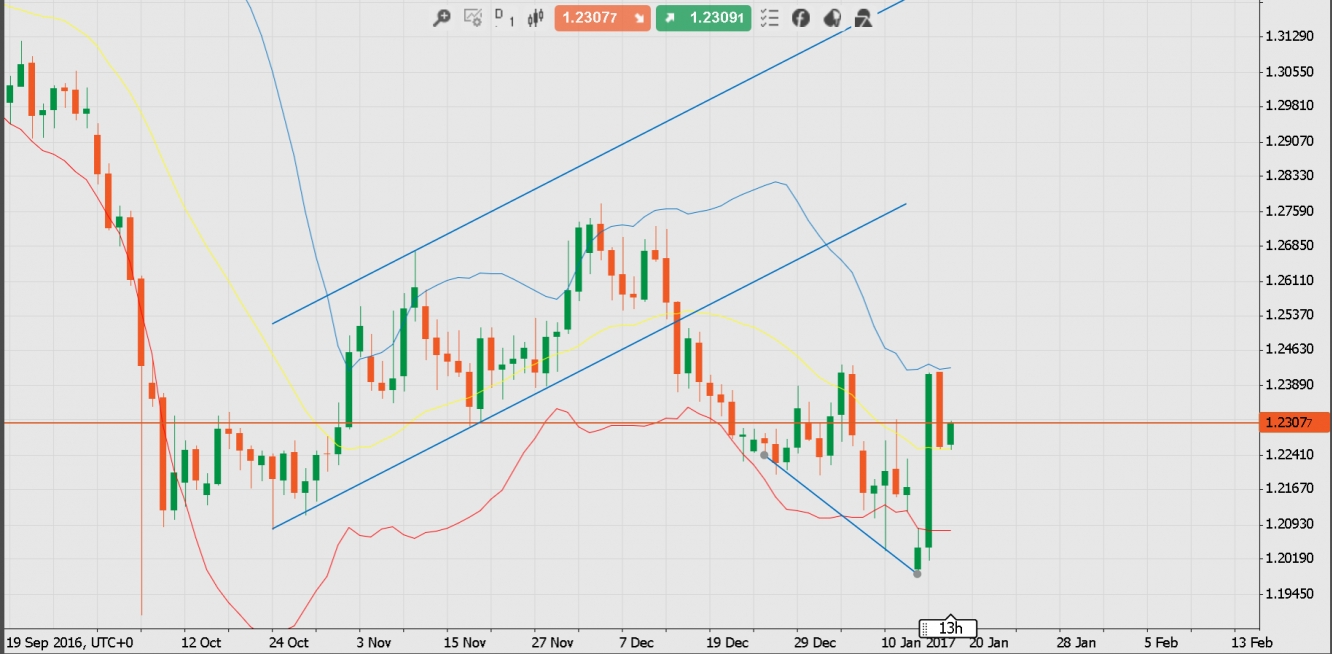Click the Facebook share icon
1332x654 pixels.
(800, 18)
